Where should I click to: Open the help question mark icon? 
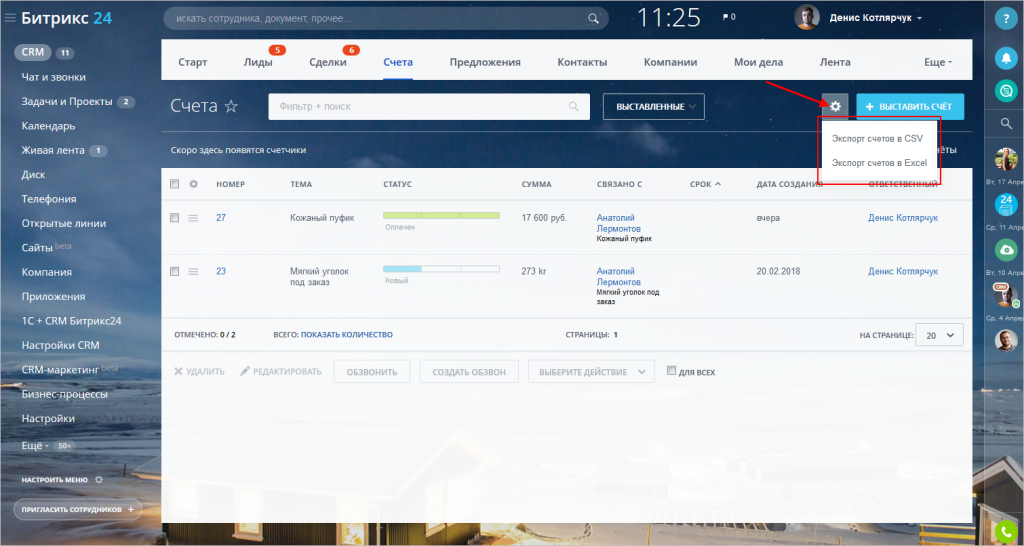(1006, 18)
